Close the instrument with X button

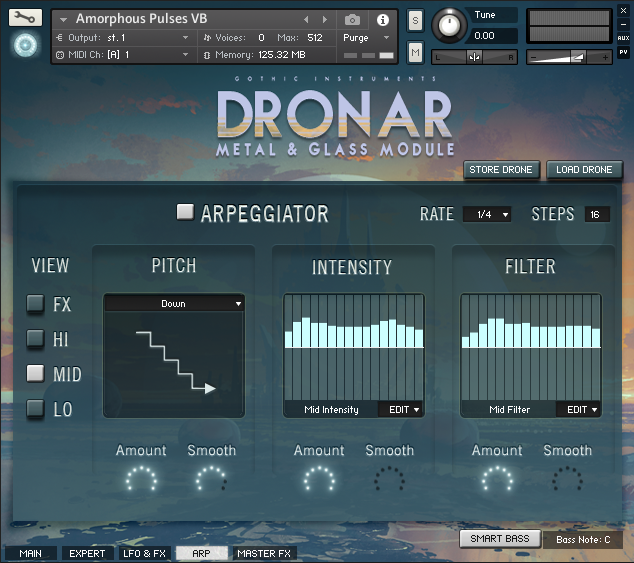tap(623, 11)
